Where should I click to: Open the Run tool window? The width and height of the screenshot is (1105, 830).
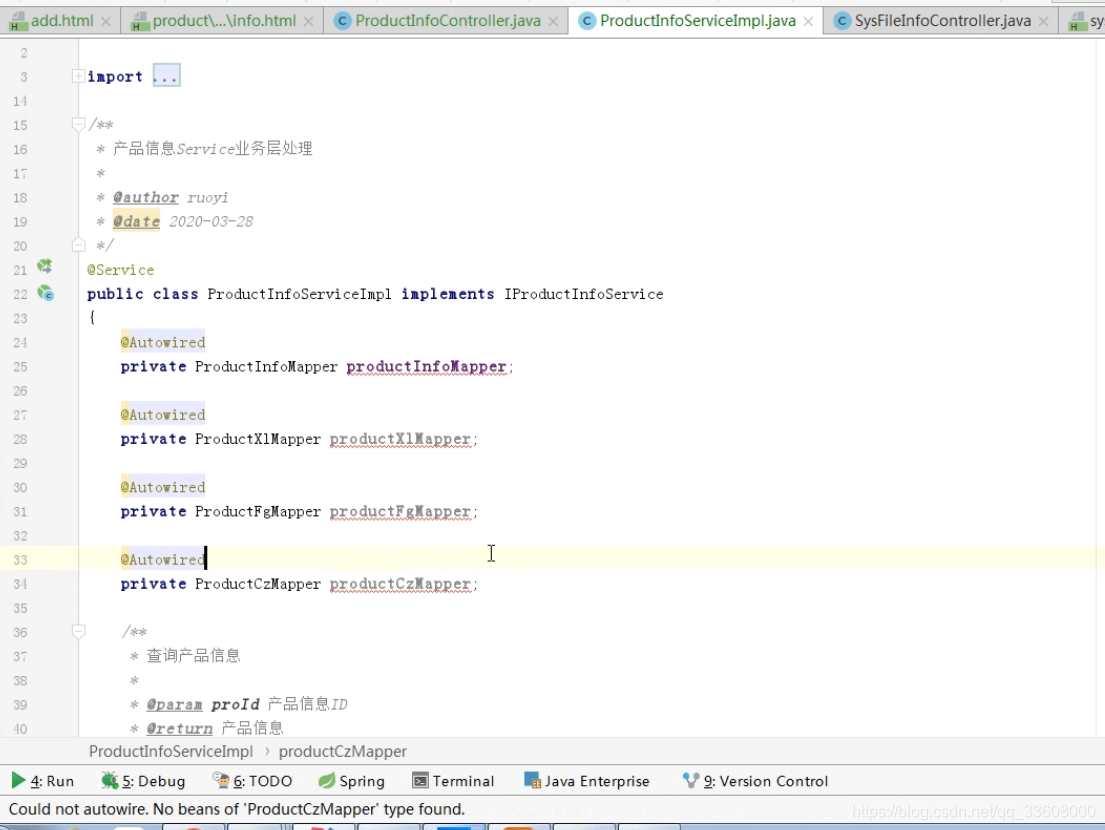coord(42,781)
